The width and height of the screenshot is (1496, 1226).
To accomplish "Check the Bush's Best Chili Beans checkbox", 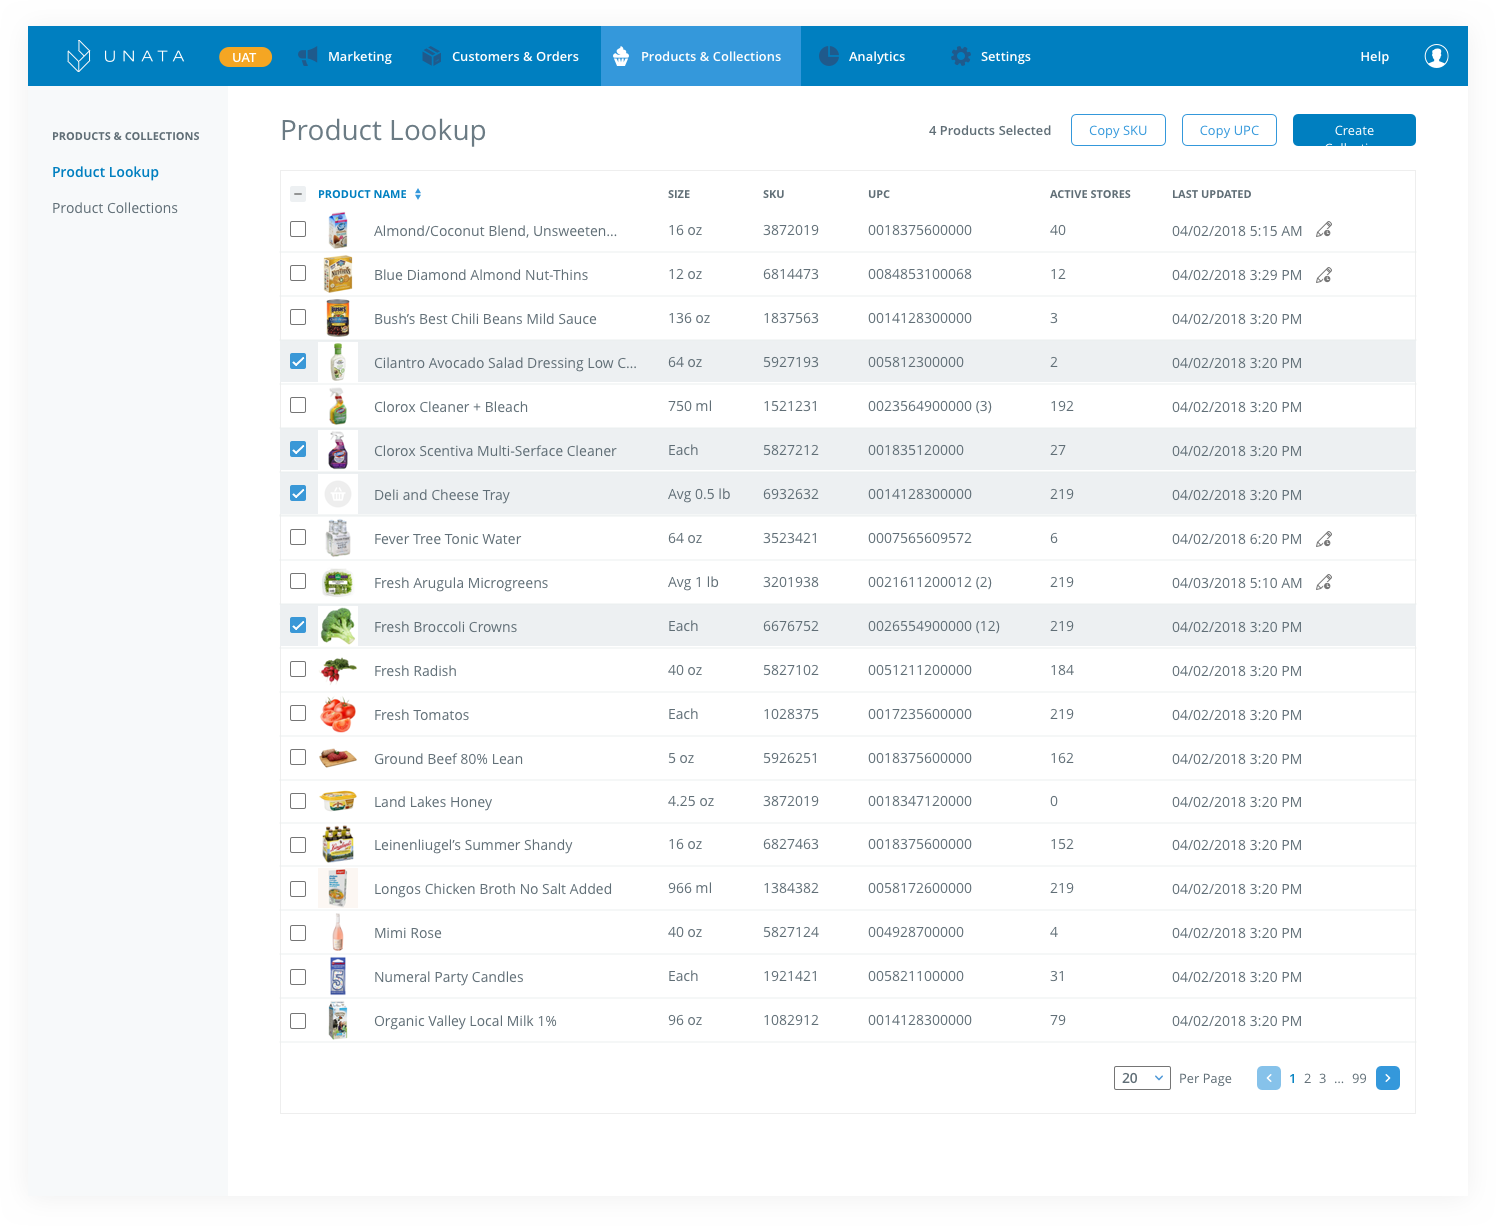I will [x=298, y=317].
